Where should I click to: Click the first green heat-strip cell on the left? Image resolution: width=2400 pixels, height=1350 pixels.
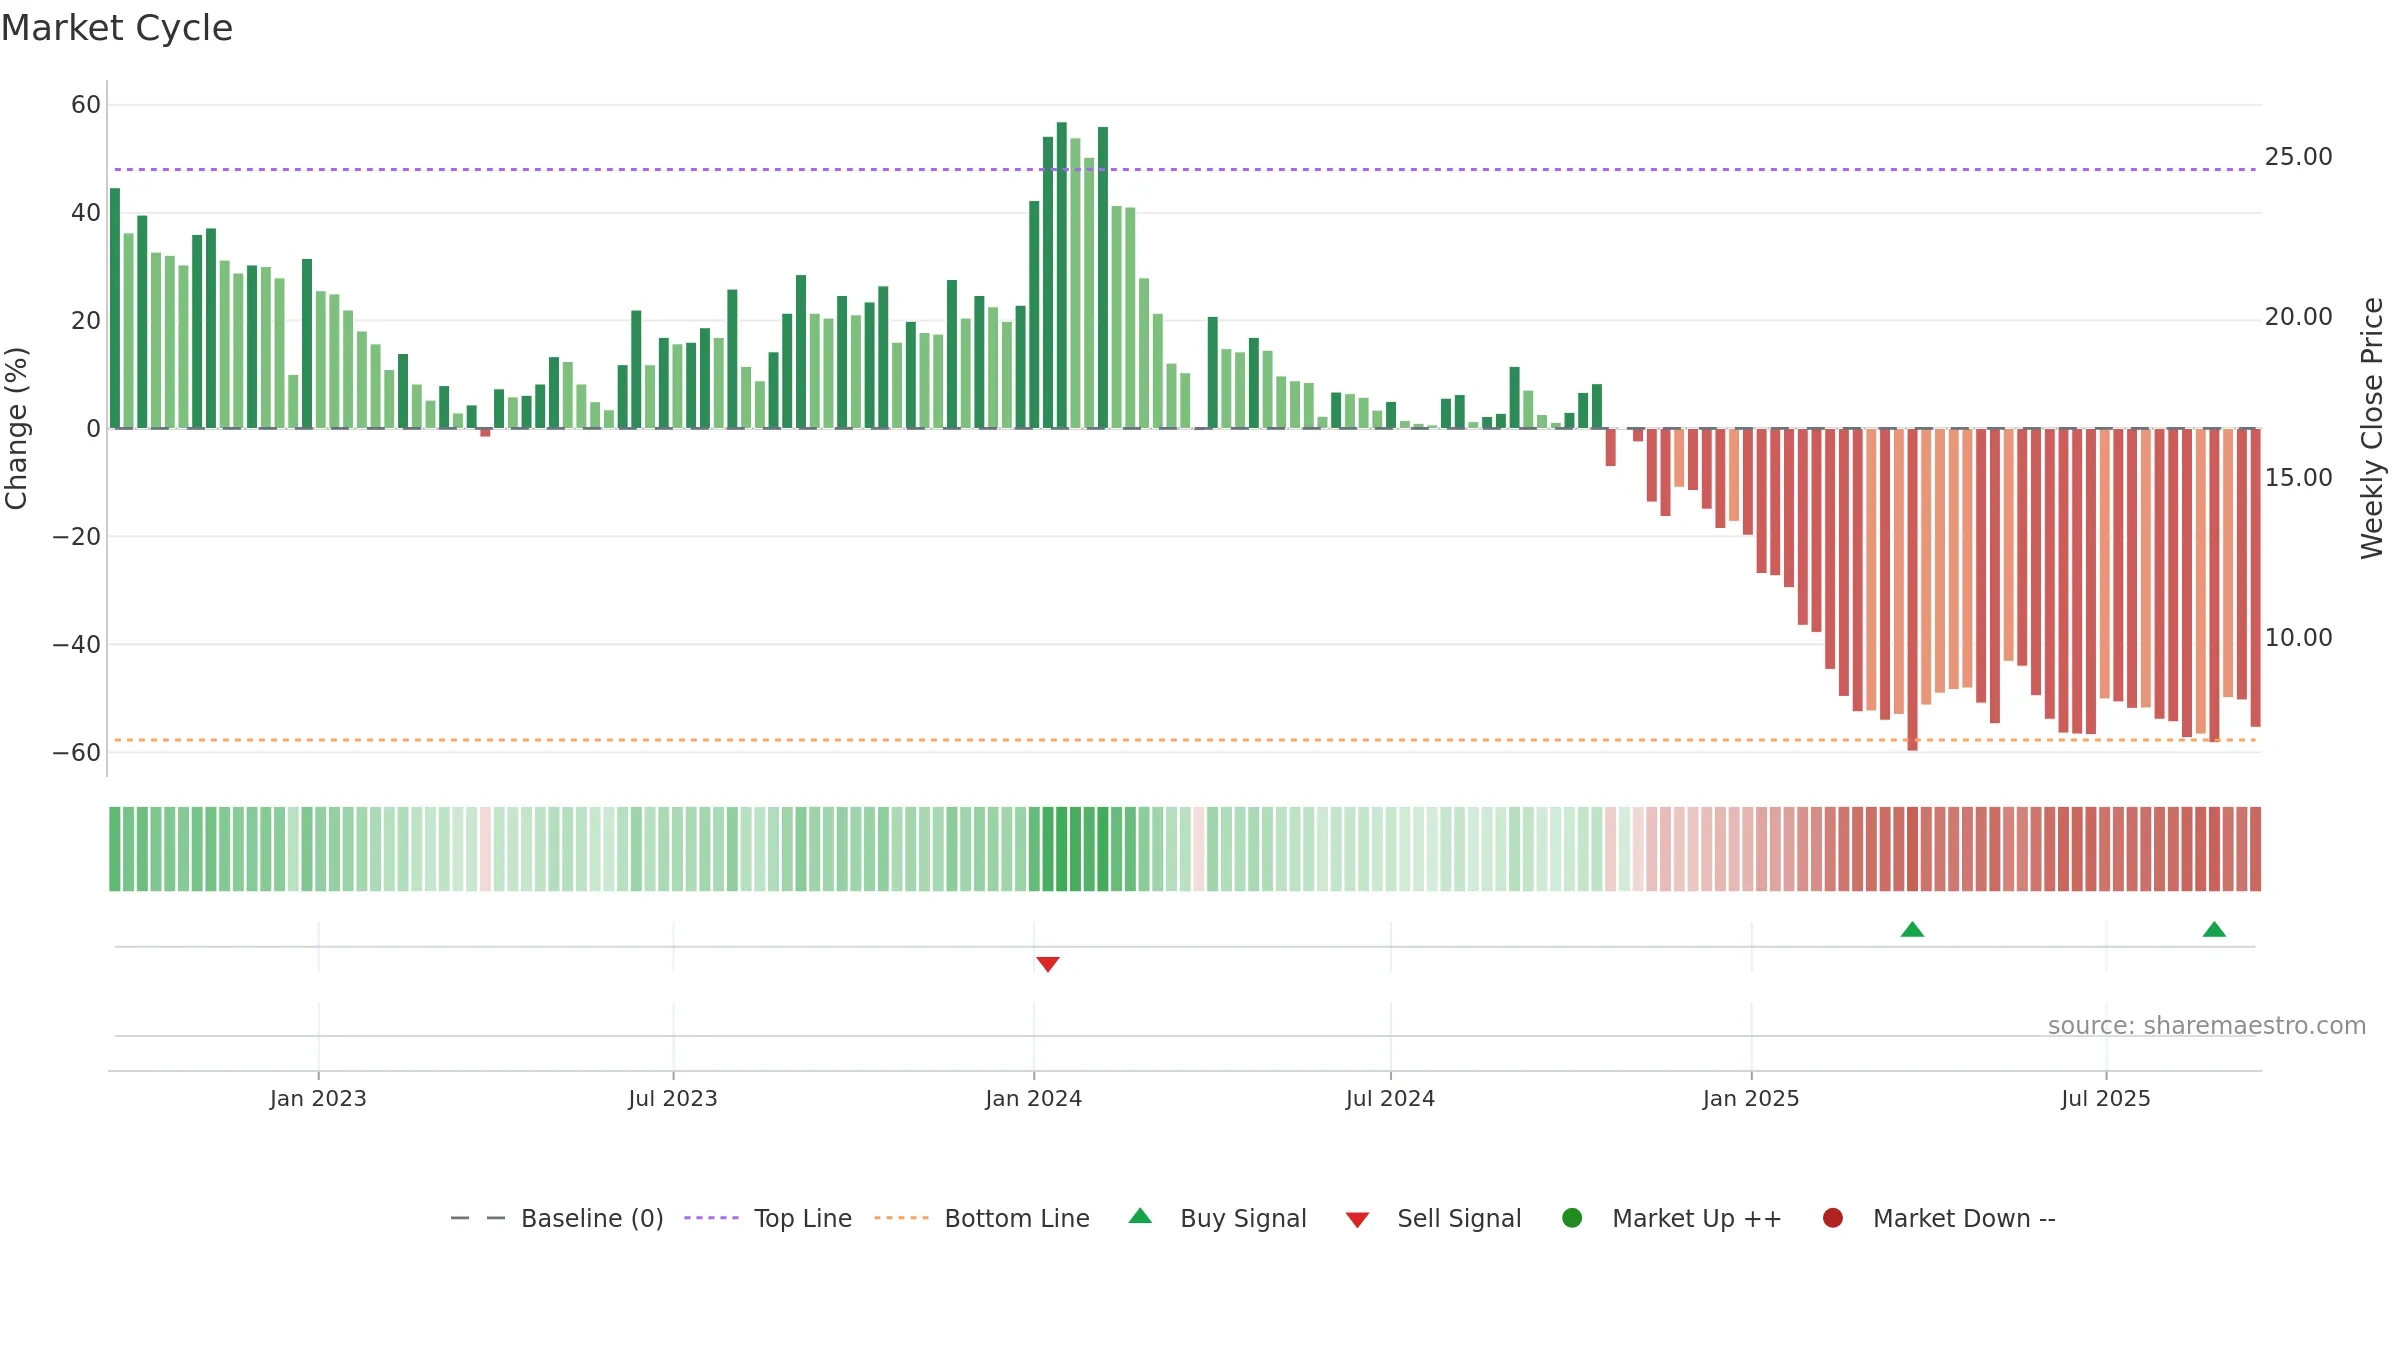coord(115,849)
